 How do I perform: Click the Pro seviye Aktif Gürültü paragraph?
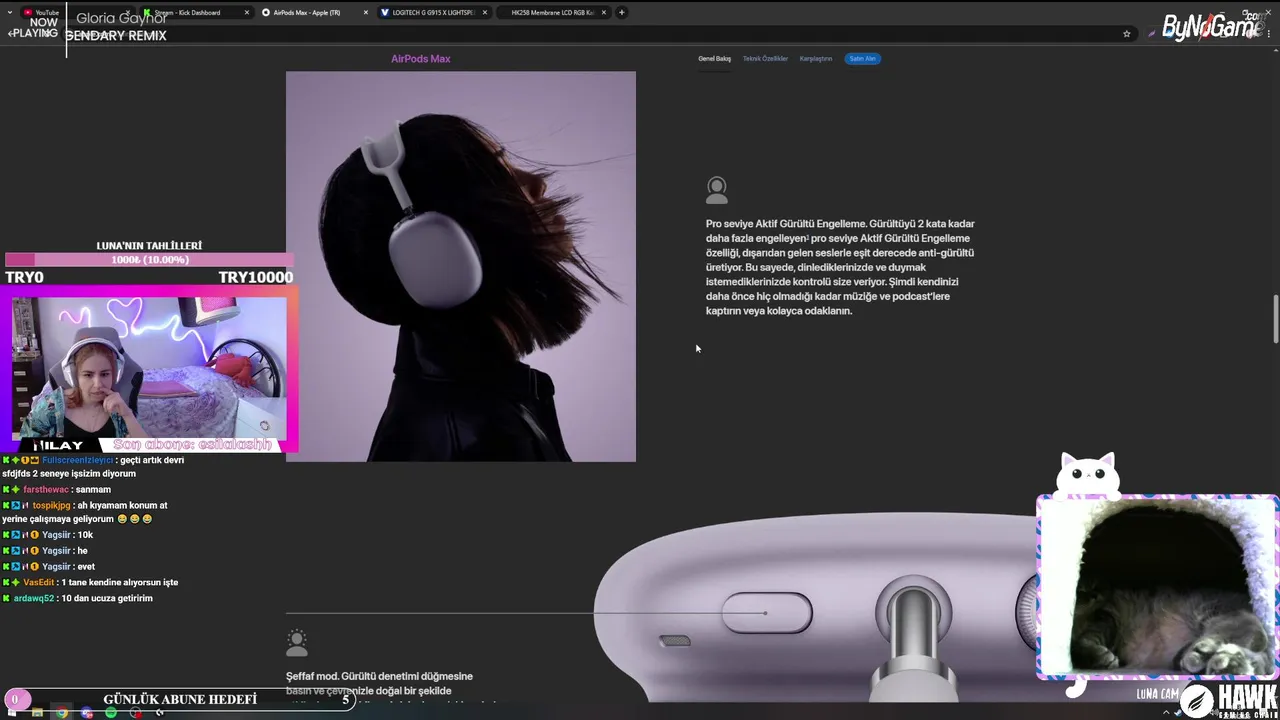(840, 267)
